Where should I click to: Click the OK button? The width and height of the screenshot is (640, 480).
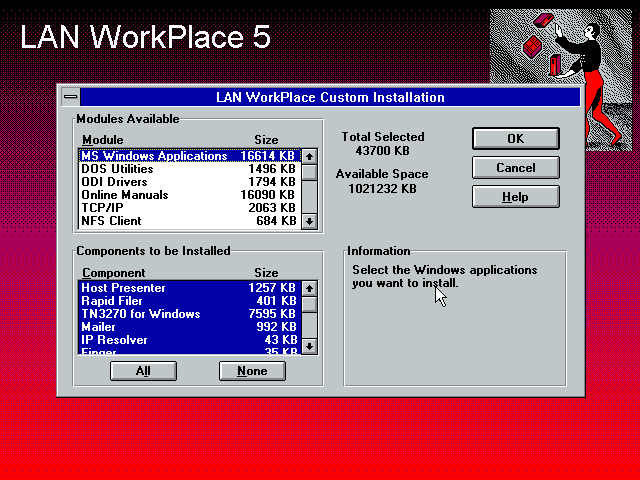pos(516,138)
